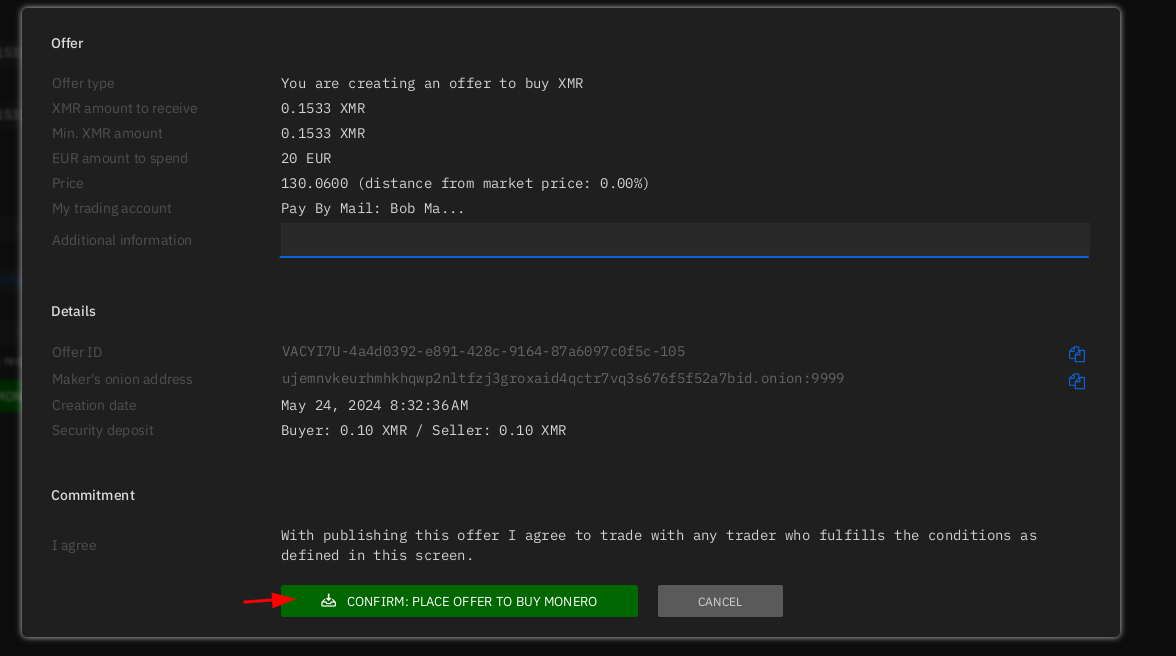Select the Offer ID value text
The height and width of the screenshot is (656, 1176).
click(483, 352)
